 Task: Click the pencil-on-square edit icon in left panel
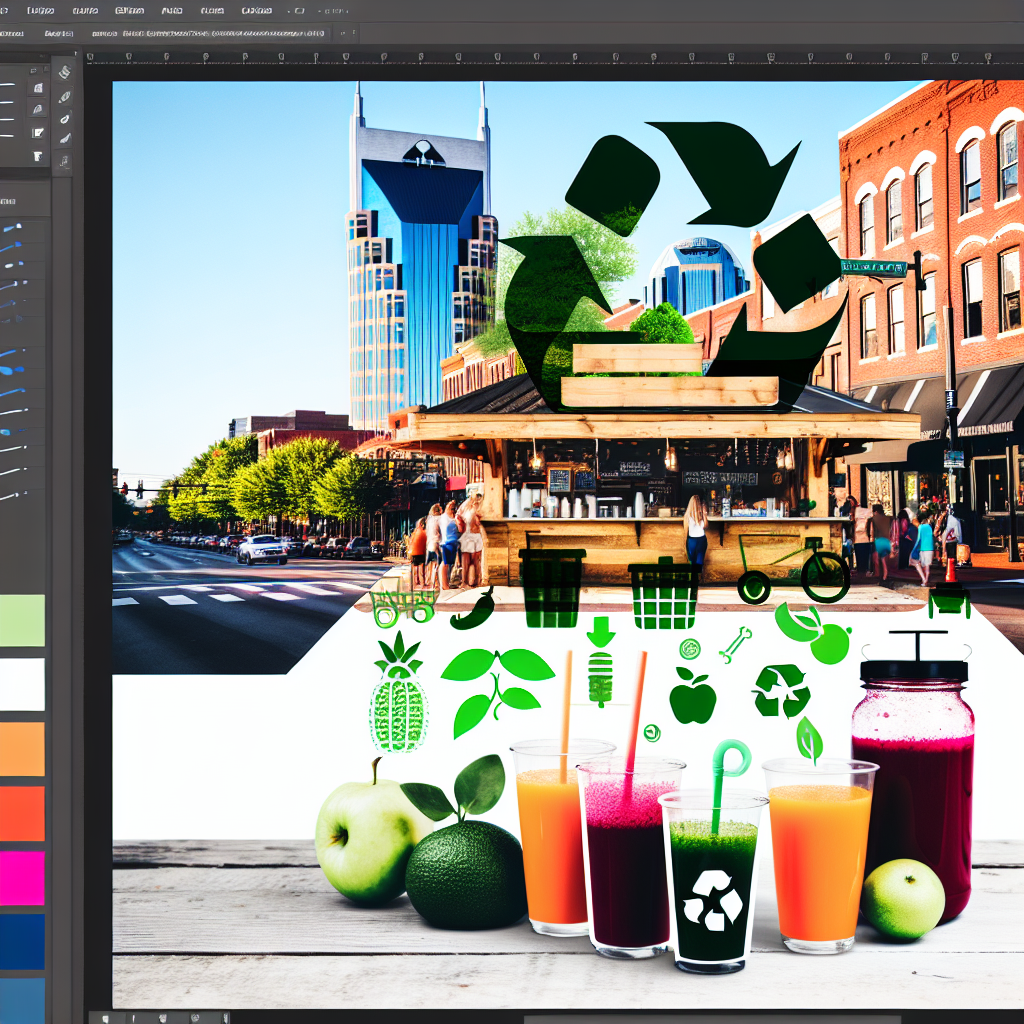click(38, 133)
